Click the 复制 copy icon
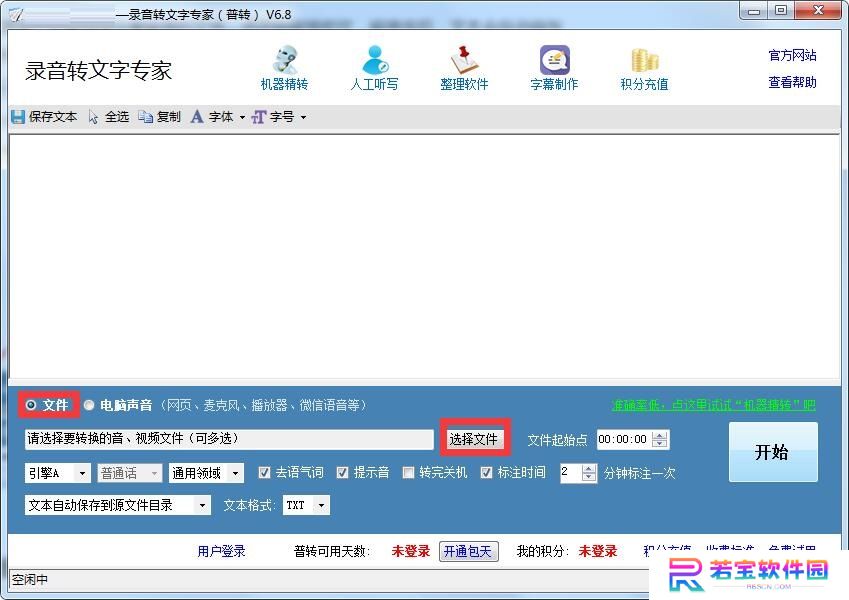Image resolution: width=849 pixels, height=600 pixels. point(145,117)
